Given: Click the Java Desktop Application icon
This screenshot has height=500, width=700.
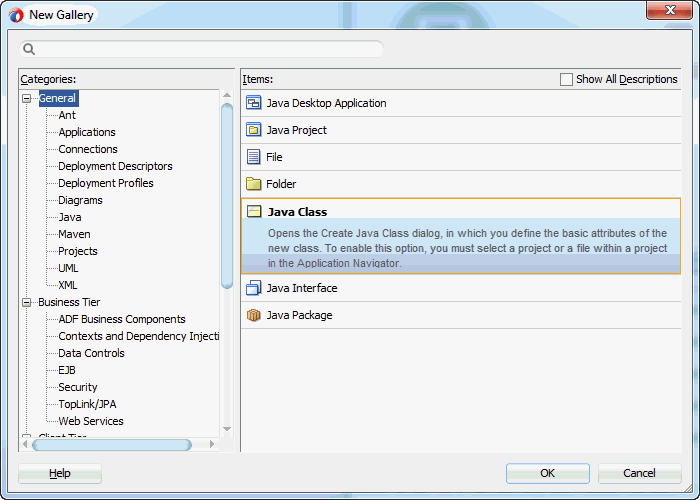Looking at the screenshot, I should pyautogui.click(x=254, y=103).
